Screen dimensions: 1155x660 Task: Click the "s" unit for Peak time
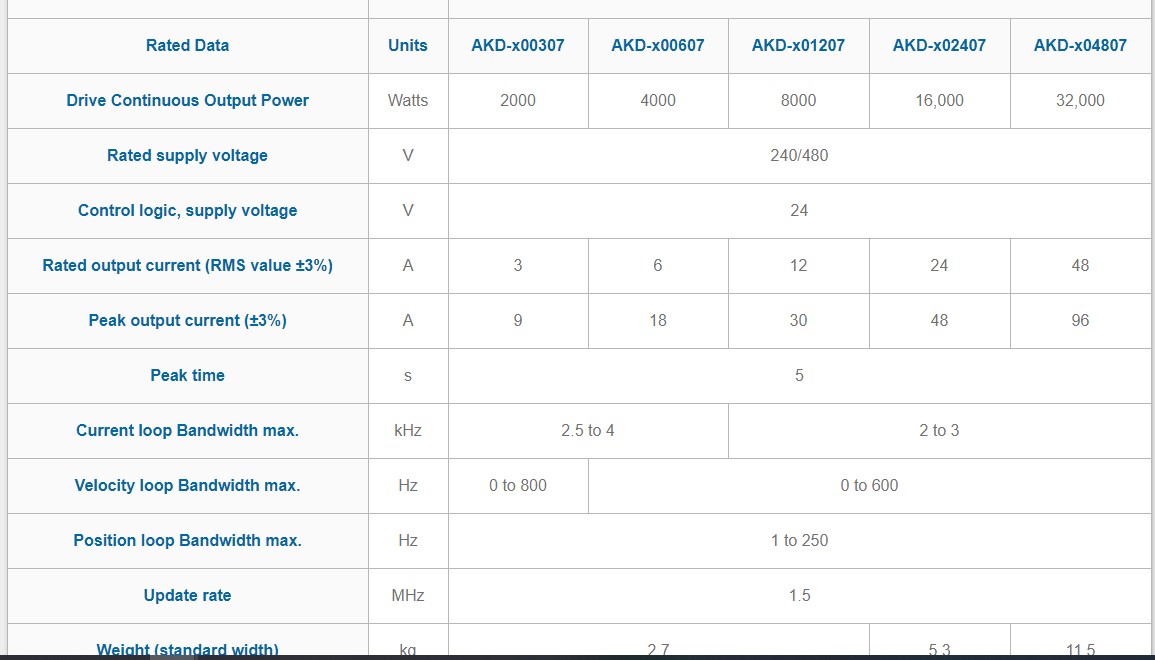click(407, 376)
